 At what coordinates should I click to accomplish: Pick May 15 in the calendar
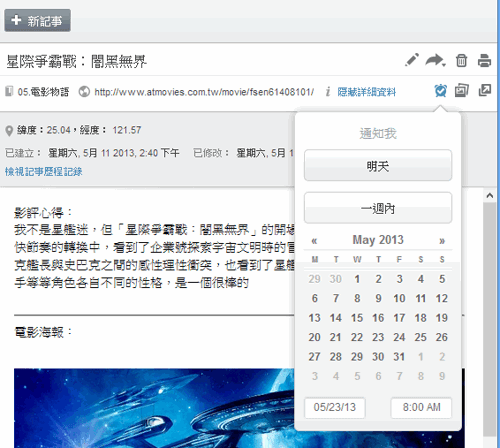[x=357, y=318]
